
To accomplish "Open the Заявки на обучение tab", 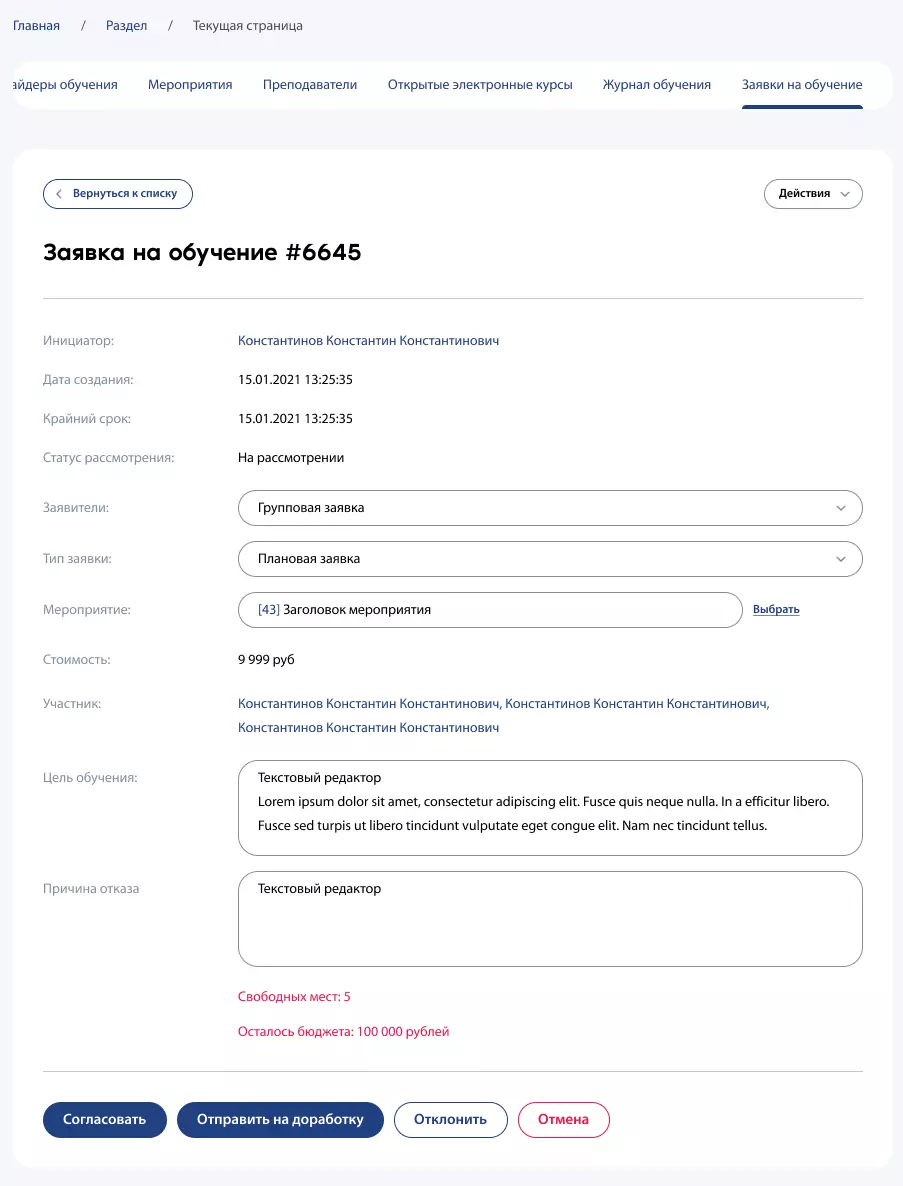I will click(802, 85).
